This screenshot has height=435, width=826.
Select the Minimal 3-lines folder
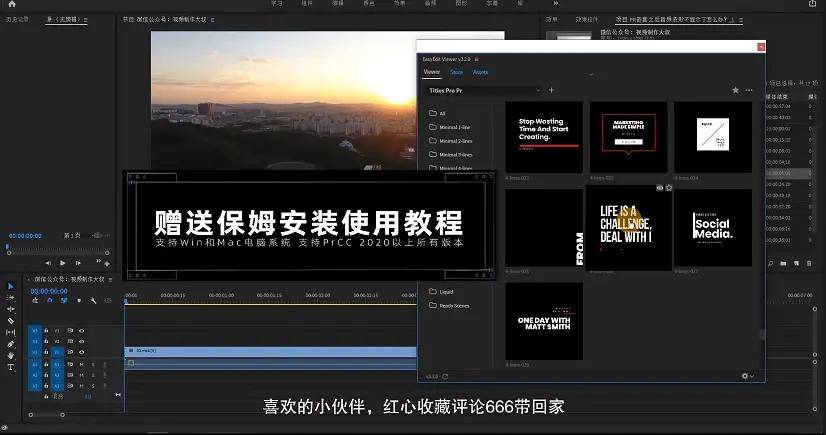(x=451, y=154)
